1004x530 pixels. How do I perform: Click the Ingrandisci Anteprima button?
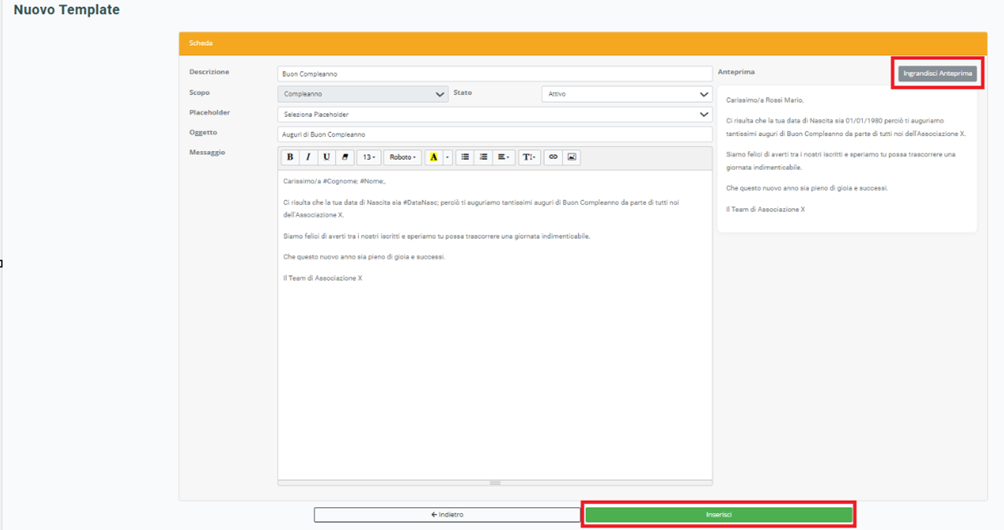click(x=937, y=73)
